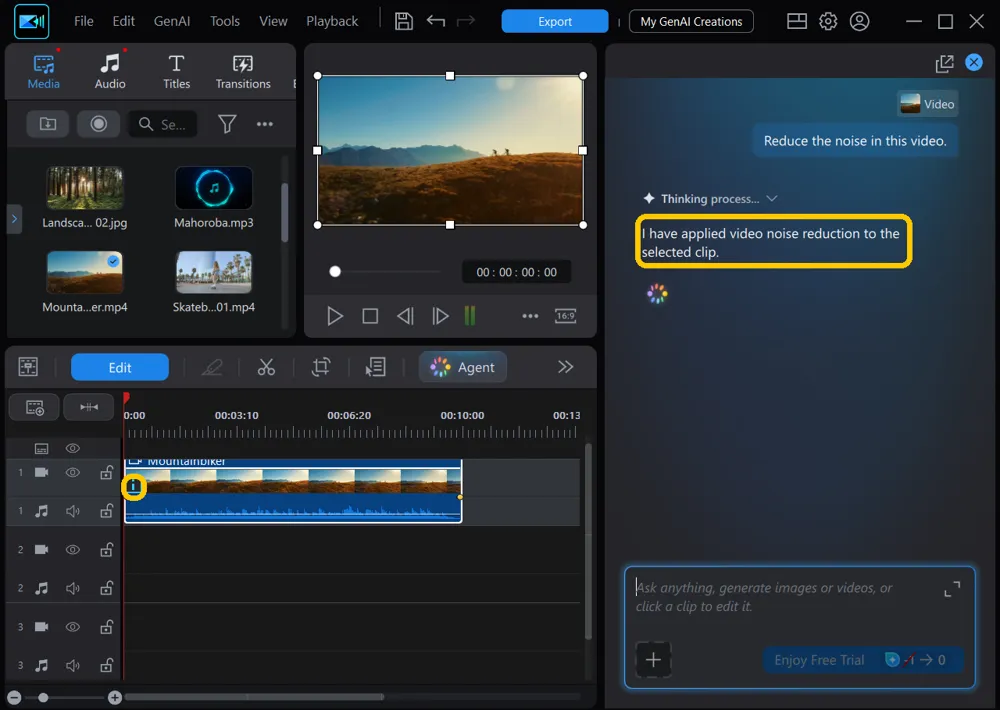
Task: Mute audio track 3
Action: point(73,665)
